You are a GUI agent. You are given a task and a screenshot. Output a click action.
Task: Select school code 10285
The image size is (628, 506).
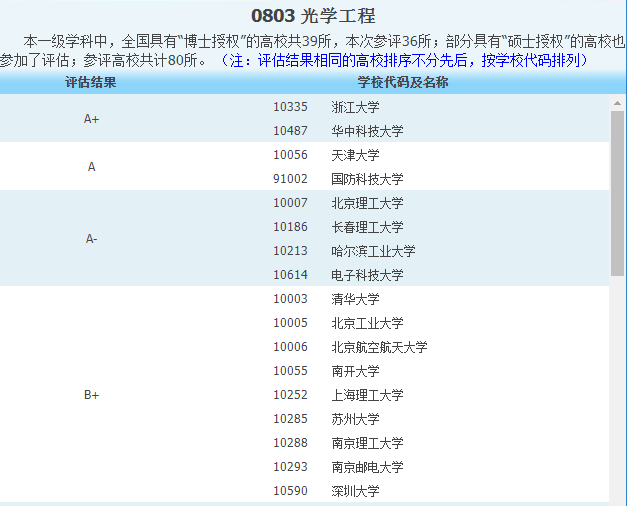(290, 419)
